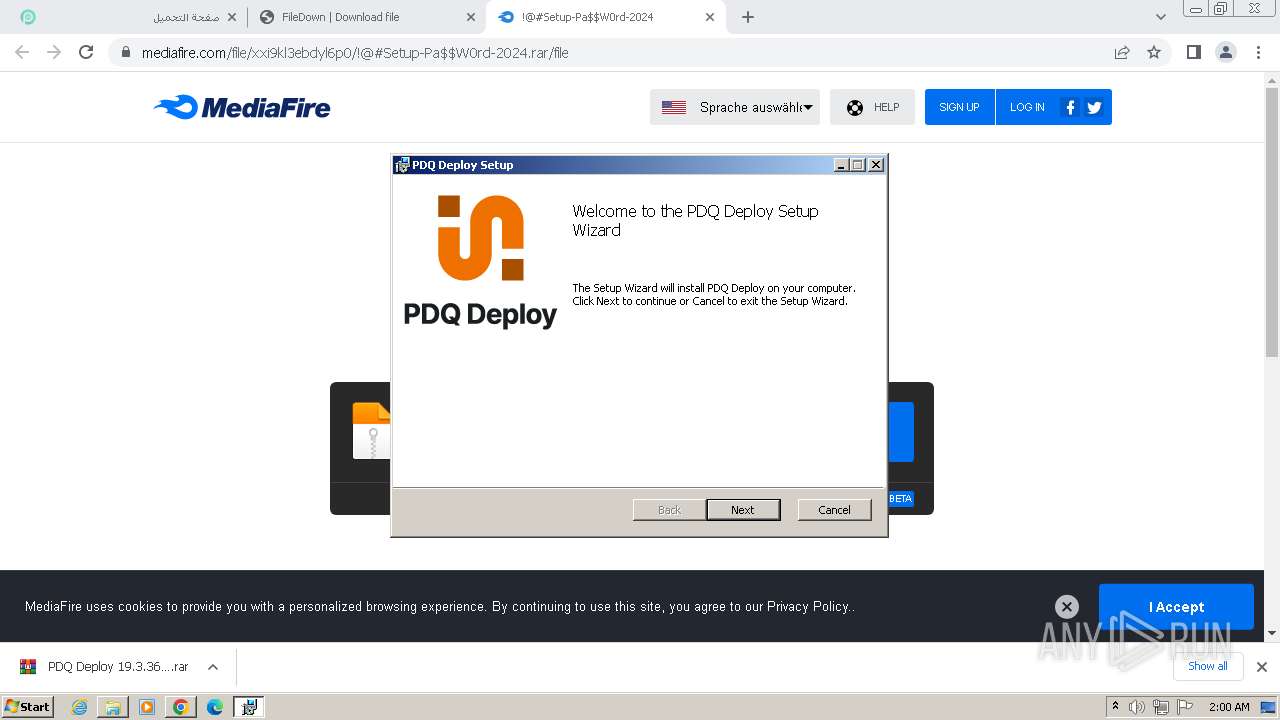Cancel the PDQ Deploy Setup wizard
The width and height of the screenshot is (1280, 720).
pos(834,510)
